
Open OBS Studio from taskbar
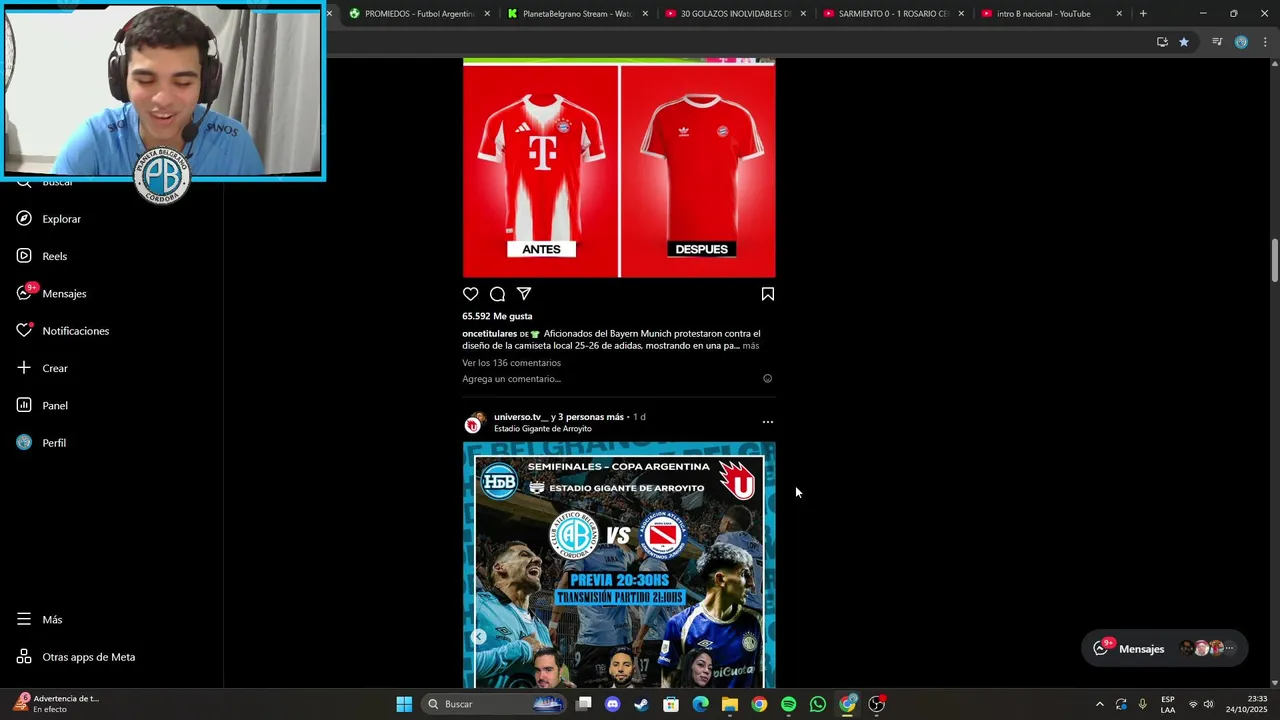tap(876, 704)
